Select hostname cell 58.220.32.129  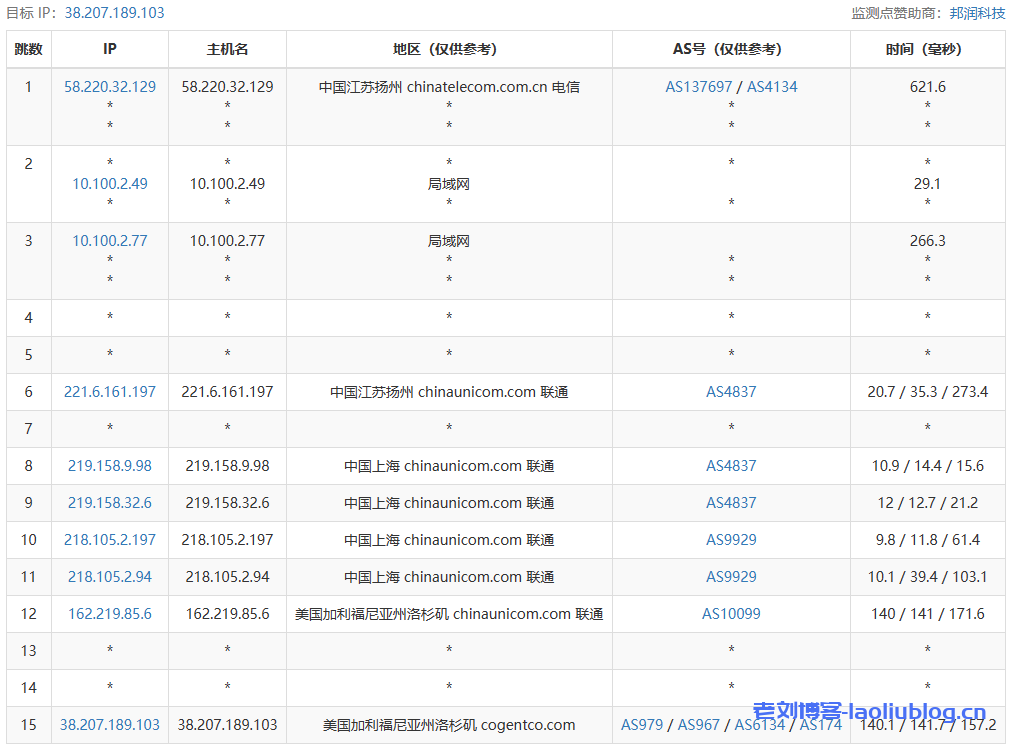click(227, 86)
